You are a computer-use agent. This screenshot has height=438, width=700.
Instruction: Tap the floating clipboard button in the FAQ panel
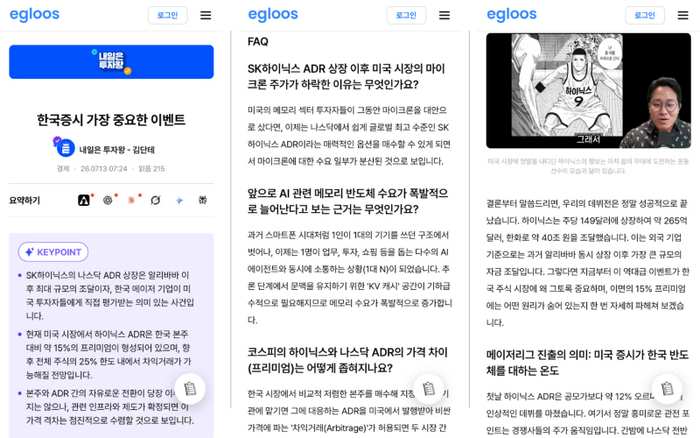pyautogui.click(x=429, y=388)
